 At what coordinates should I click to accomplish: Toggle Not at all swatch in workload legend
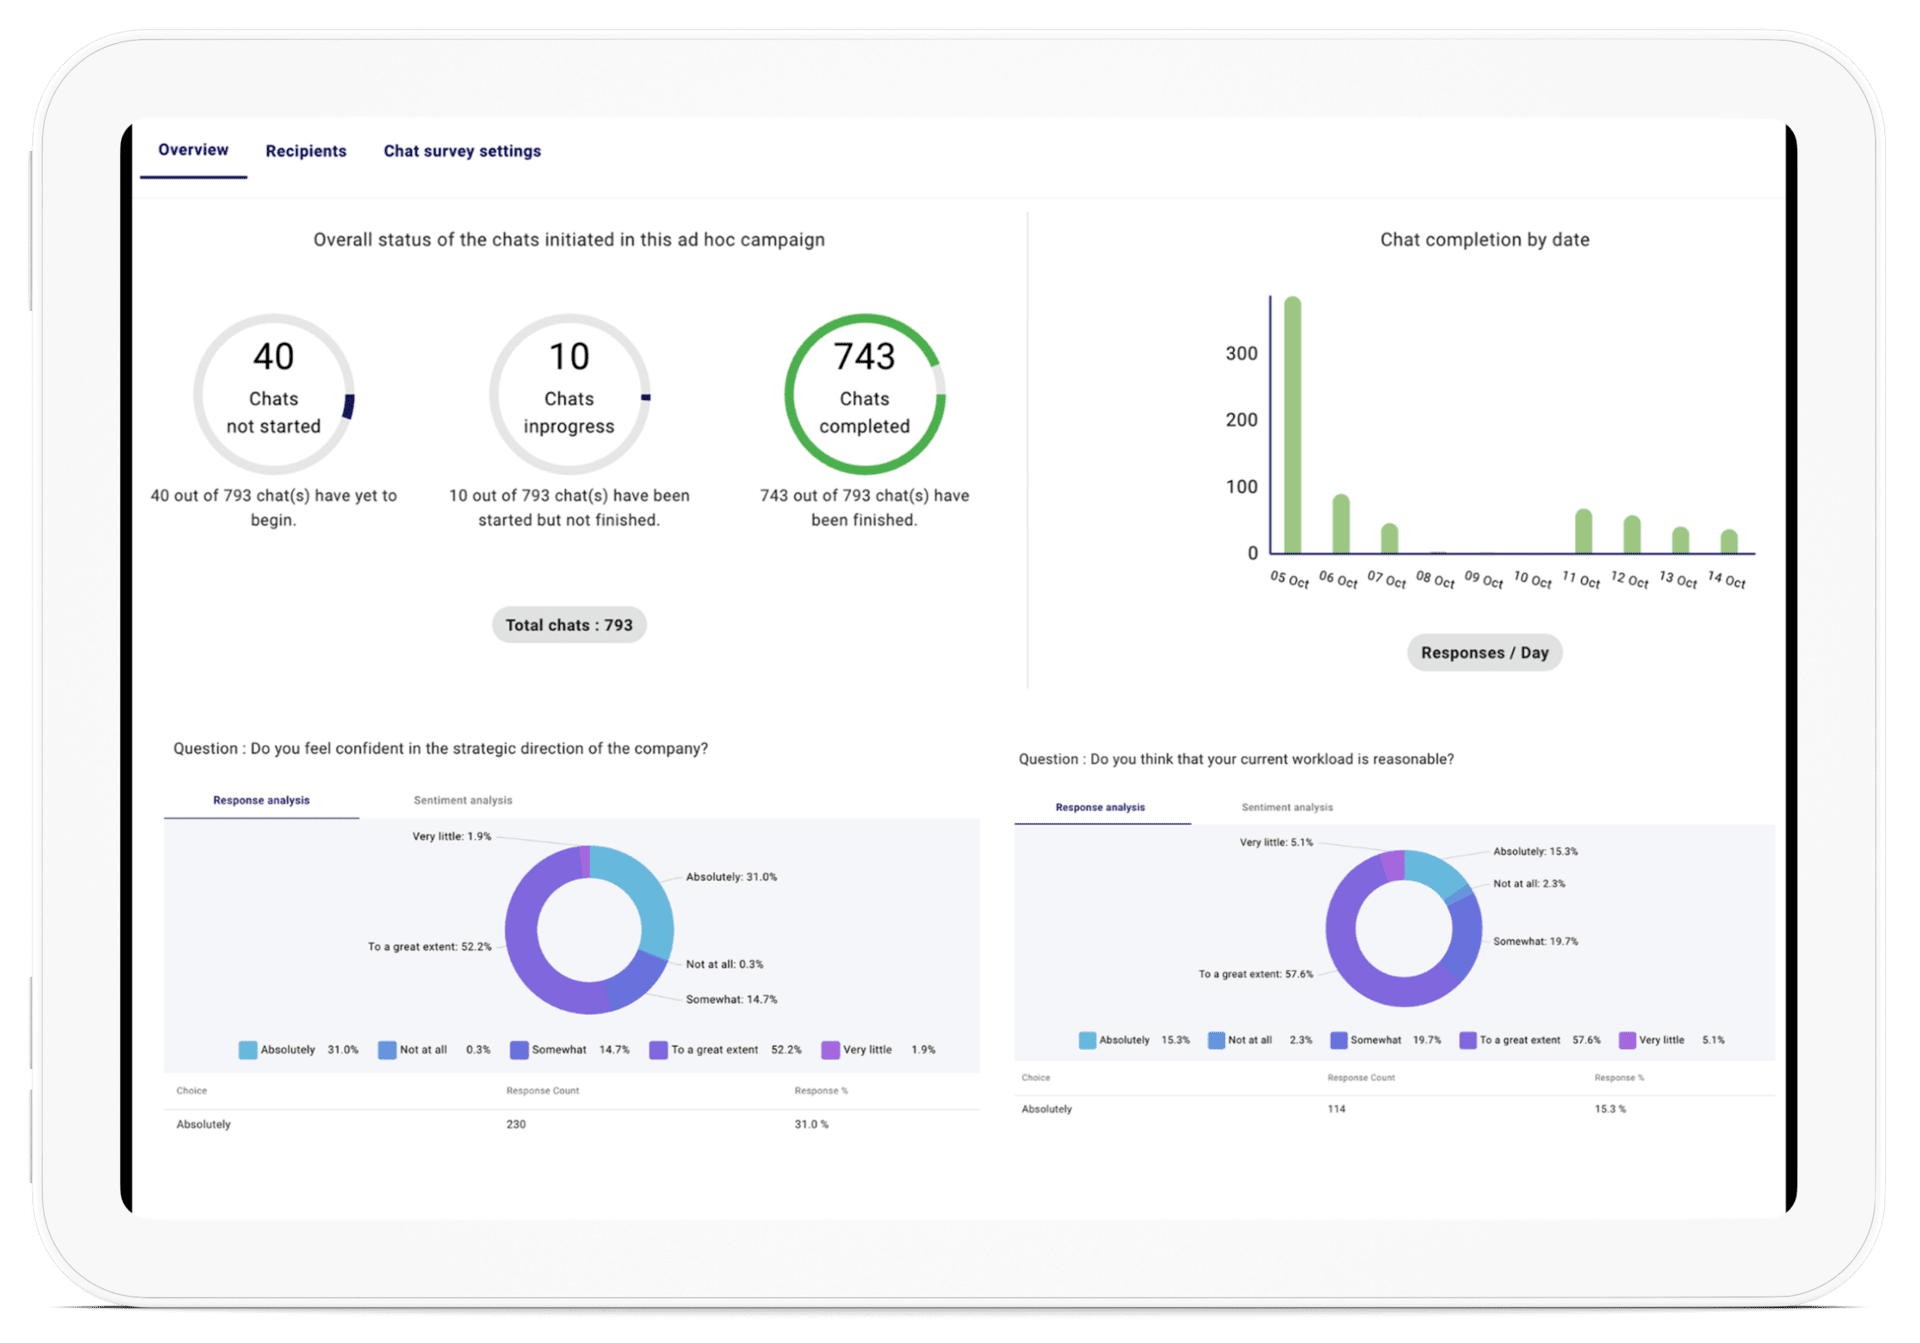pos(1216,1041)
